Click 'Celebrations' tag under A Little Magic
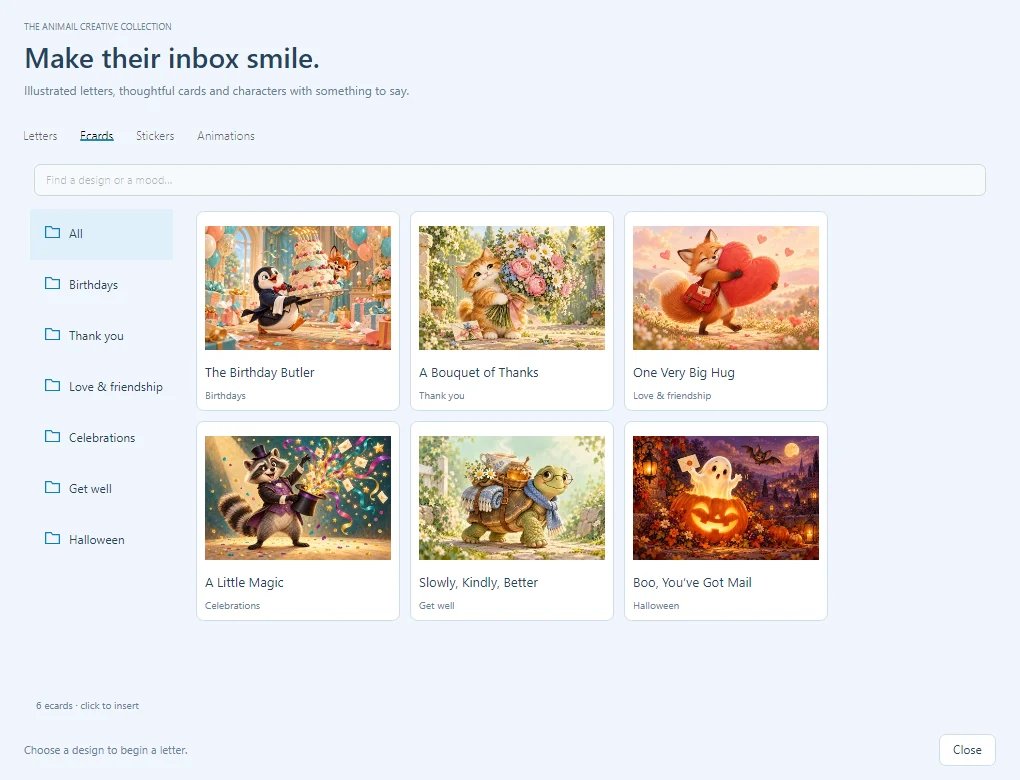1020x780 pixels. click(232, 606)
